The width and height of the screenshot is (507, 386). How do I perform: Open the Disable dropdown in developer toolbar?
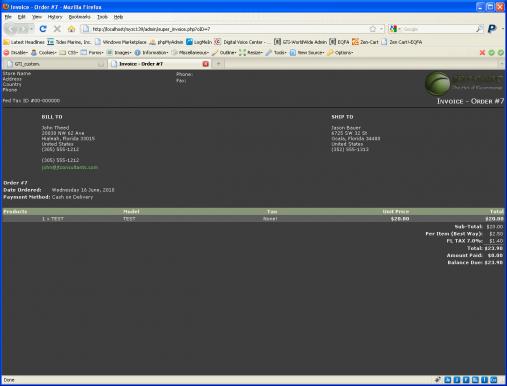(x=16, y=53)
